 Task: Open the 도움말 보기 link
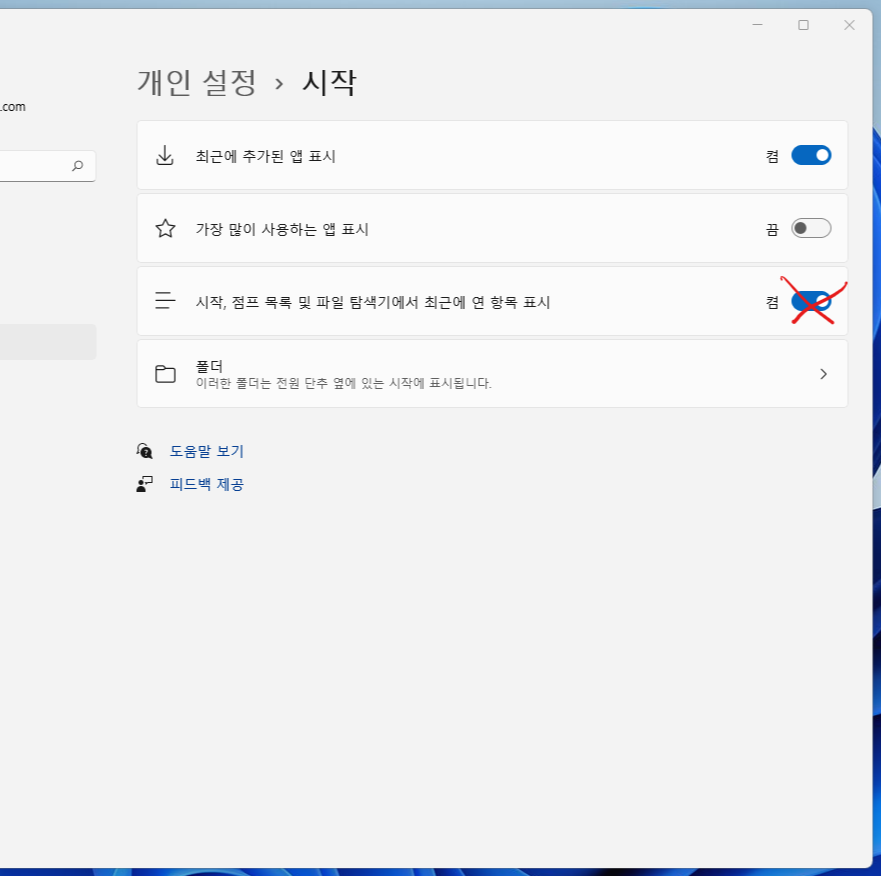(207, 451)
